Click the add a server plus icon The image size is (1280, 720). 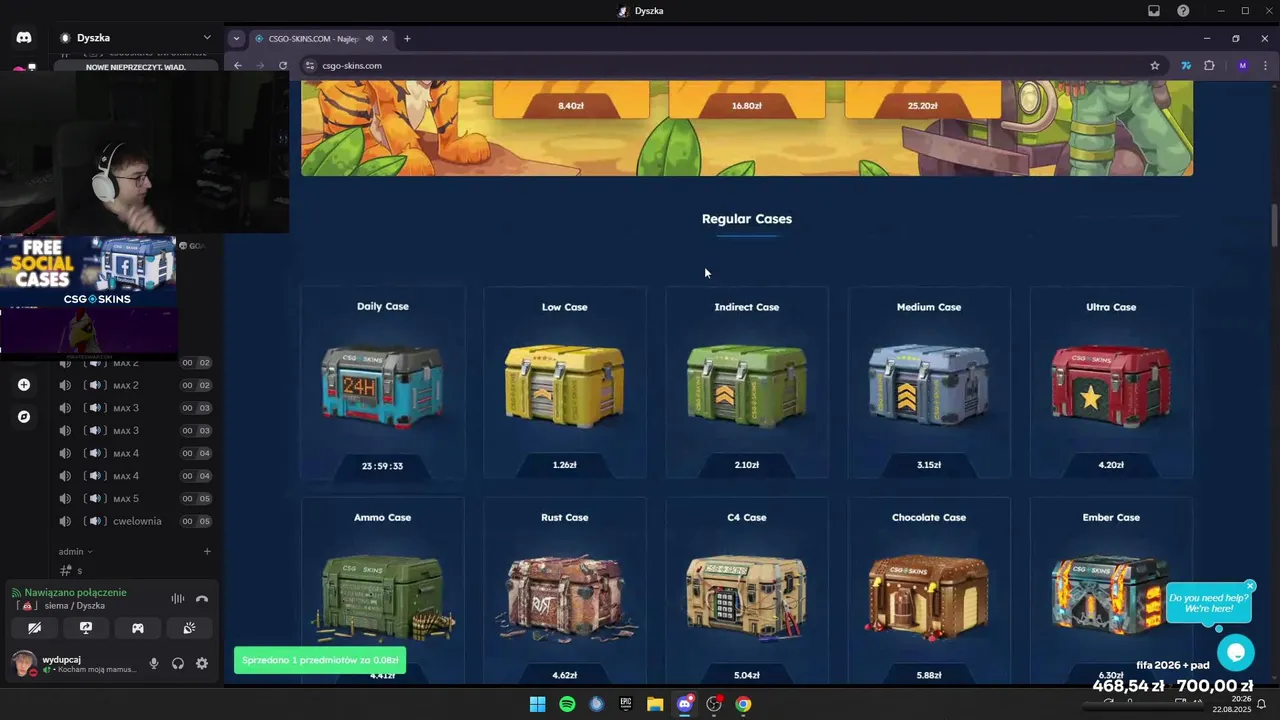(24, 385)
